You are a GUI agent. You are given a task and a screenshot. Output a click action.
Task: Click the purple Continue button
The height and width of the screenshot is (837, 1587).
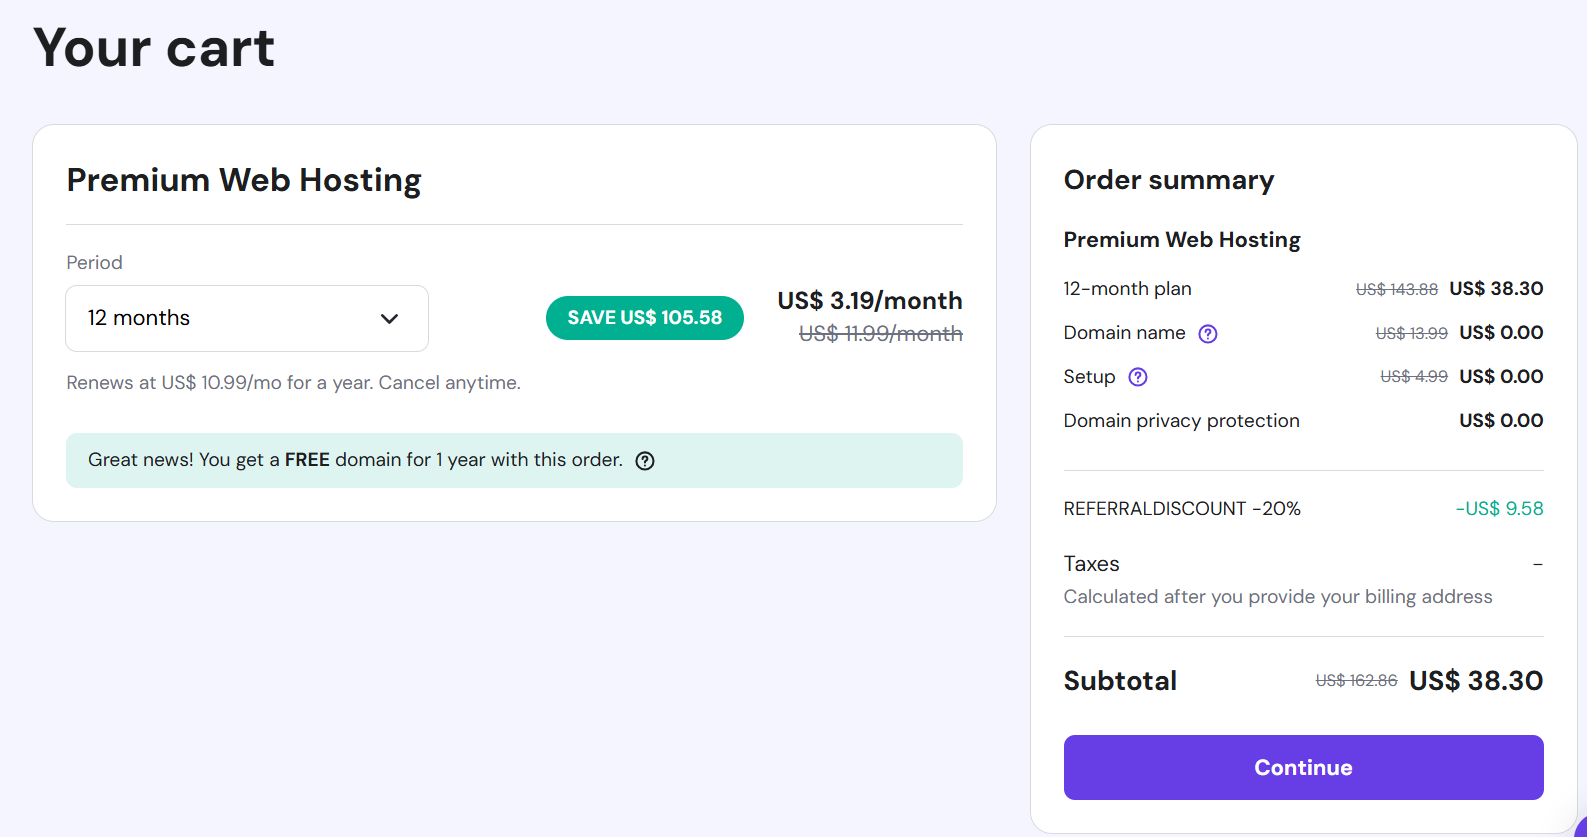pyautogui.click(x=1303, y=767)
